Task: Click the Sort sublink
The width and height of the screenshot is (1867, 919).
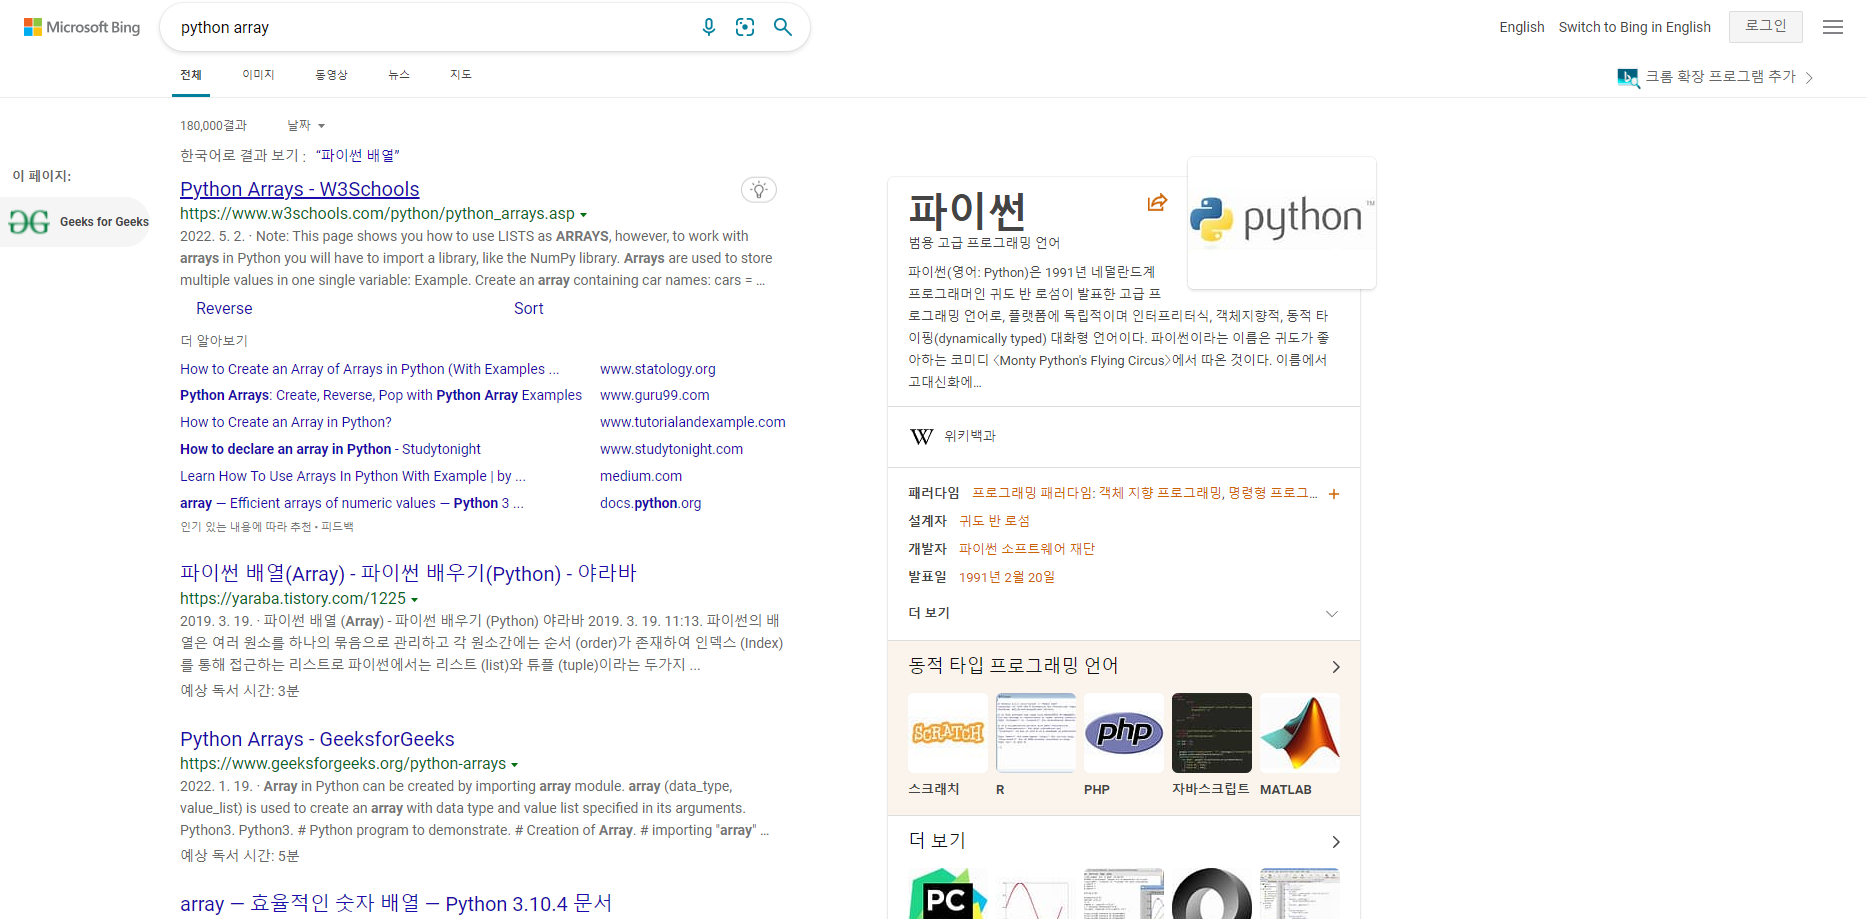Action: tap(528, 309)
